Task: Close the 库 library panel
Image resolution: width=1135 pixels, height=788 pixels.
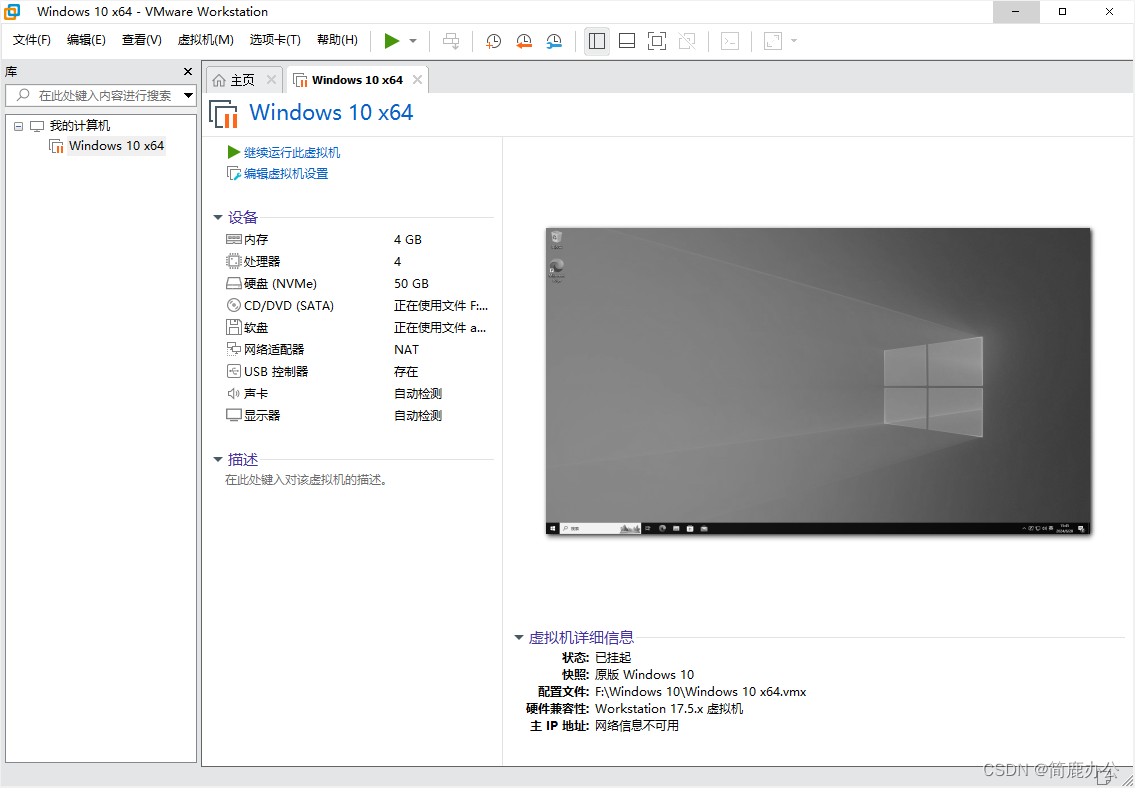Action: click(x=188, y=72)
